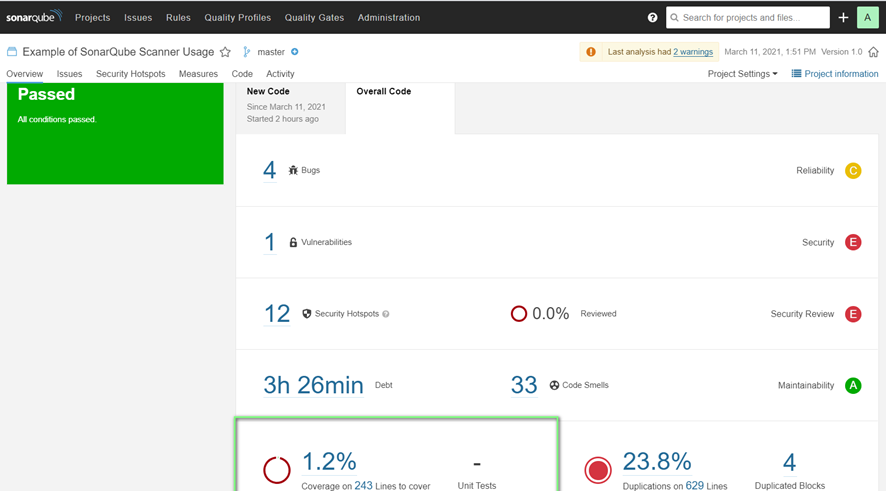Click the 0.0% Reviewed value
The height and width of the screenshot is (491, 886).
[x=551, y=314]
